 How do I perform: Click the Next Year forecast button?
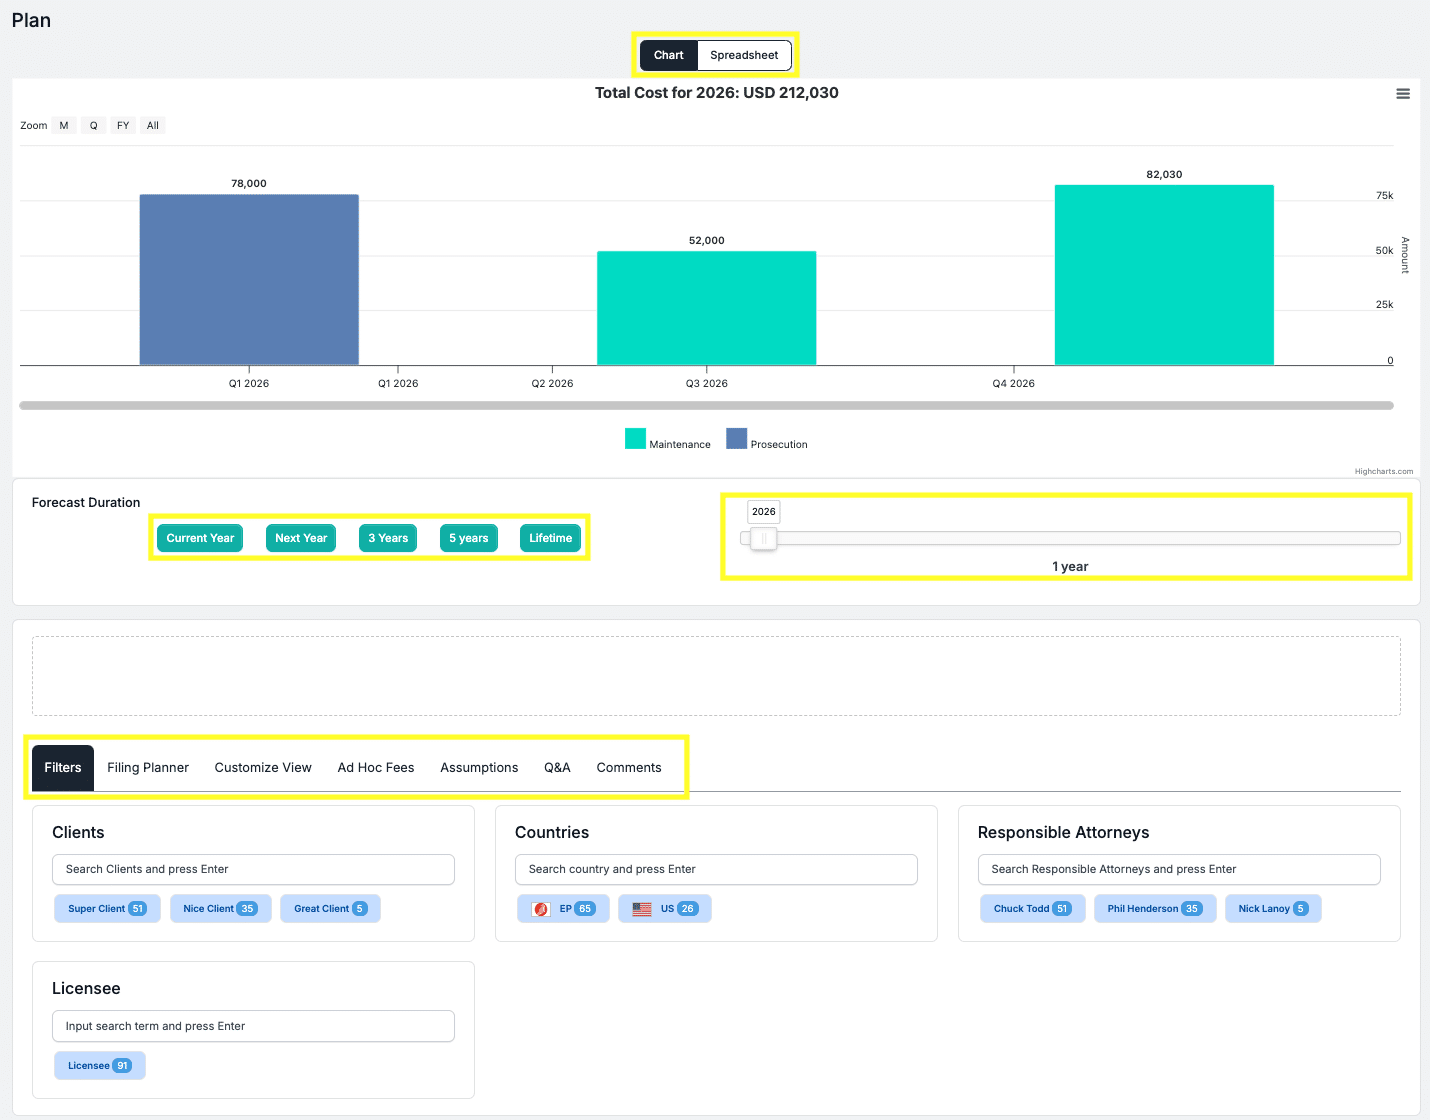[301, 538]
